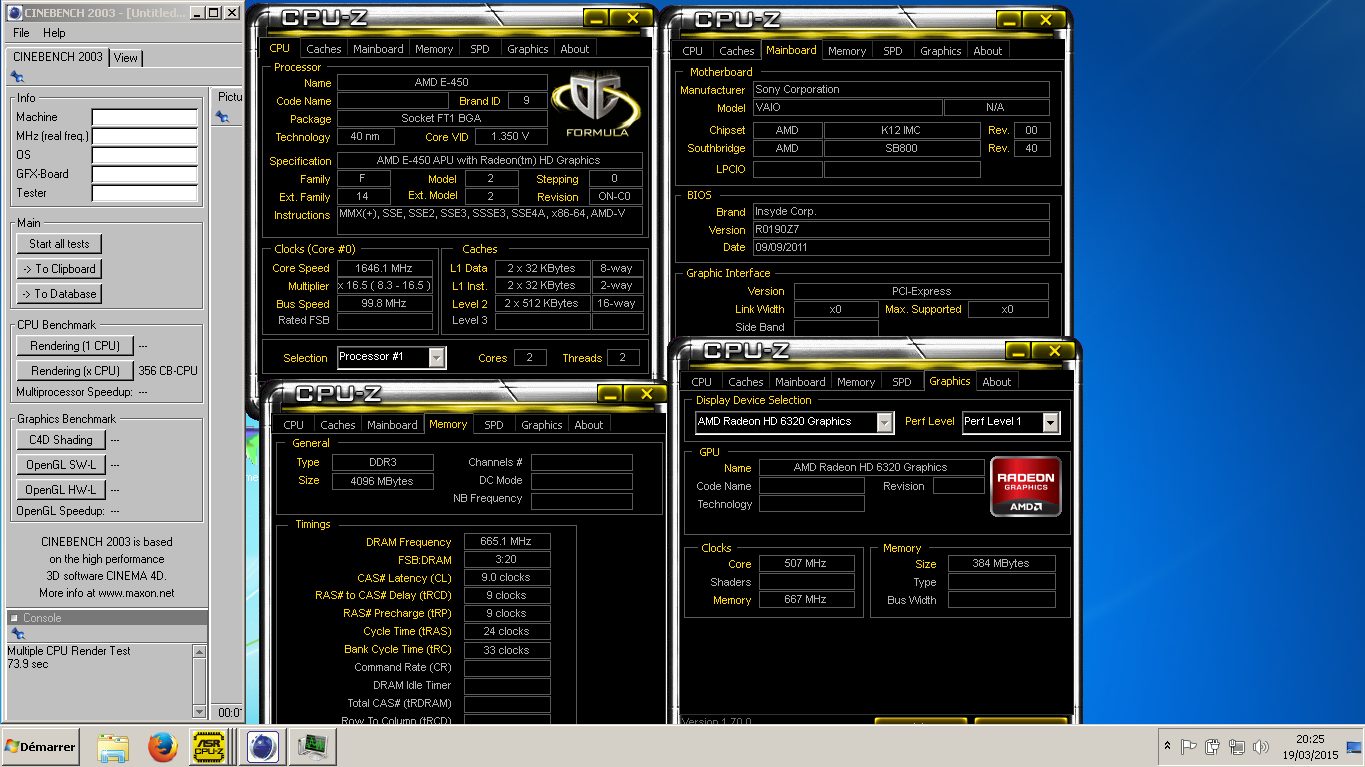Click the 665.1 MHz DRAM Frequency value
The width and height of the screenshot is (1365, 767).
pyautogui.click(x=505, y=542)
